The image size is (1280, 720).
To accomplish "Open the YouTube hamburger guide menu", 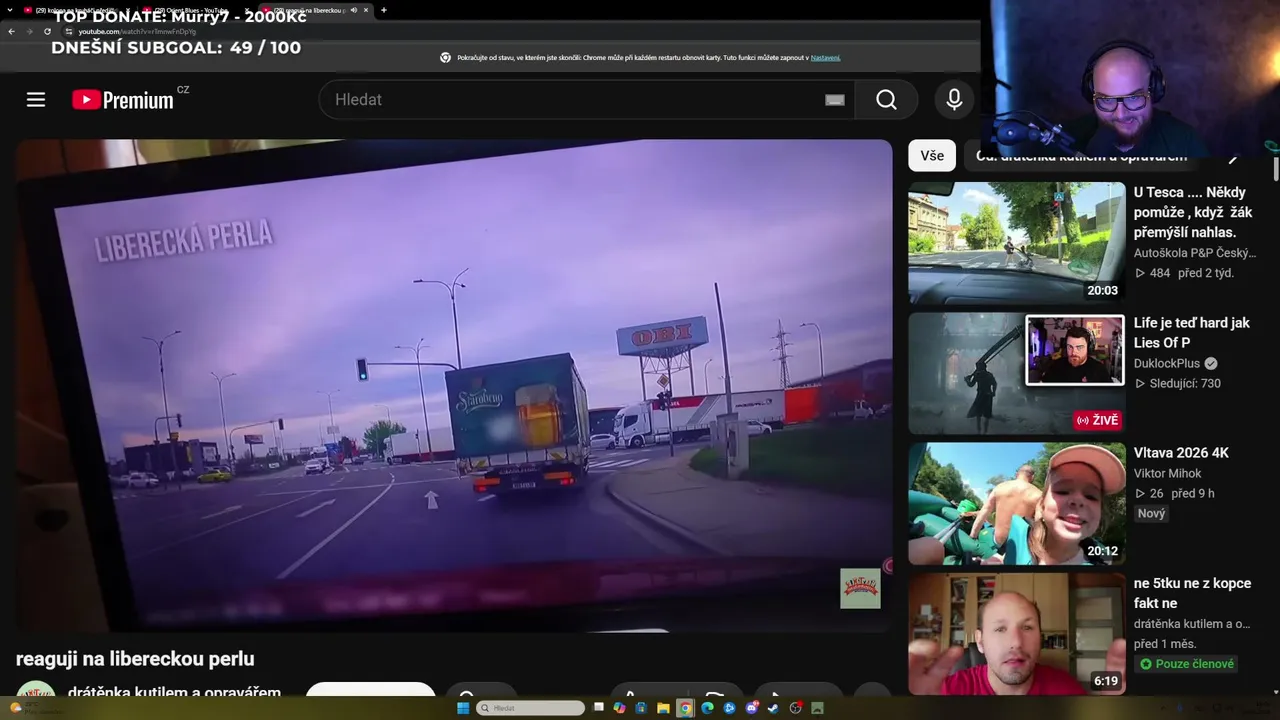I will (x=36, y=99).
